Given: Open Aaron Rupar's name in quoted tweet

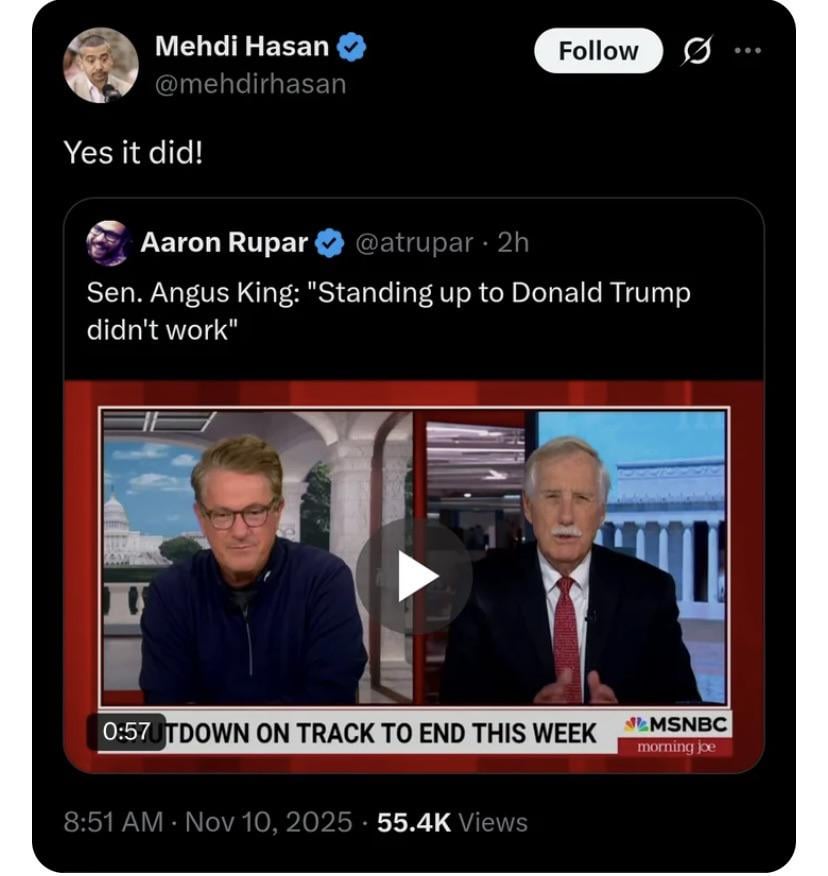Looking at the screenshot, I should coord(226,243).
